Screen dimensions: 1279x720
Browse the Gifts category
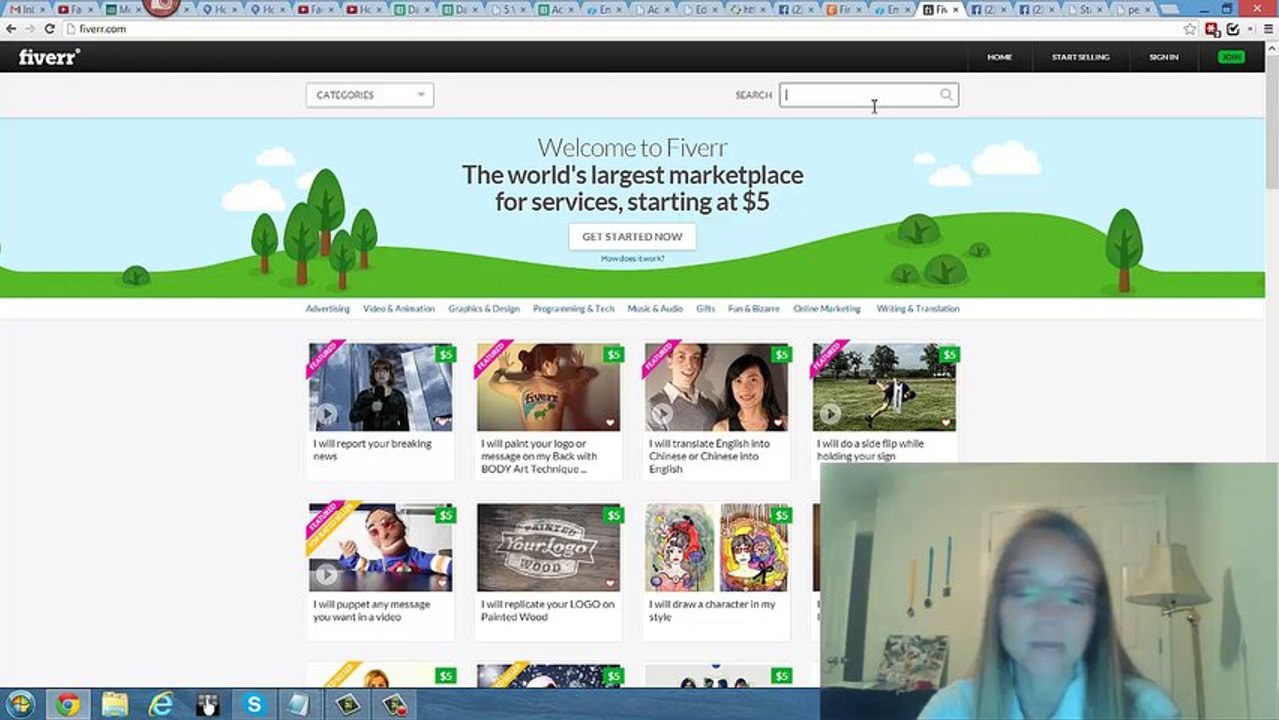[x=706, y=309]
